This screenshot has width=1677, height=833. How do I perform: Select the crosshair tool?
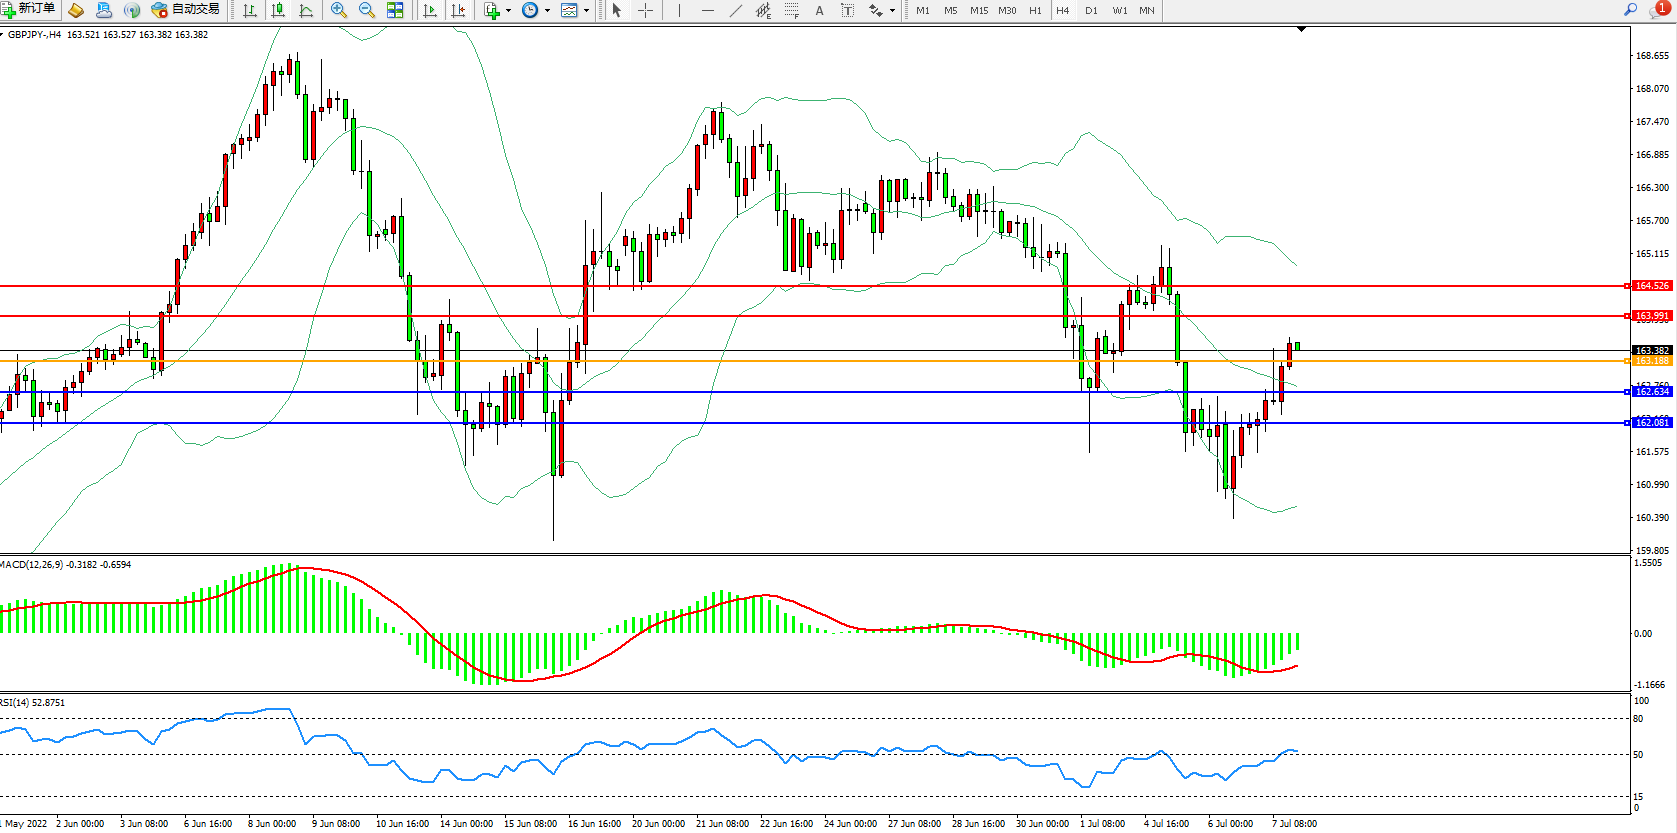click(x=646, y=10)
